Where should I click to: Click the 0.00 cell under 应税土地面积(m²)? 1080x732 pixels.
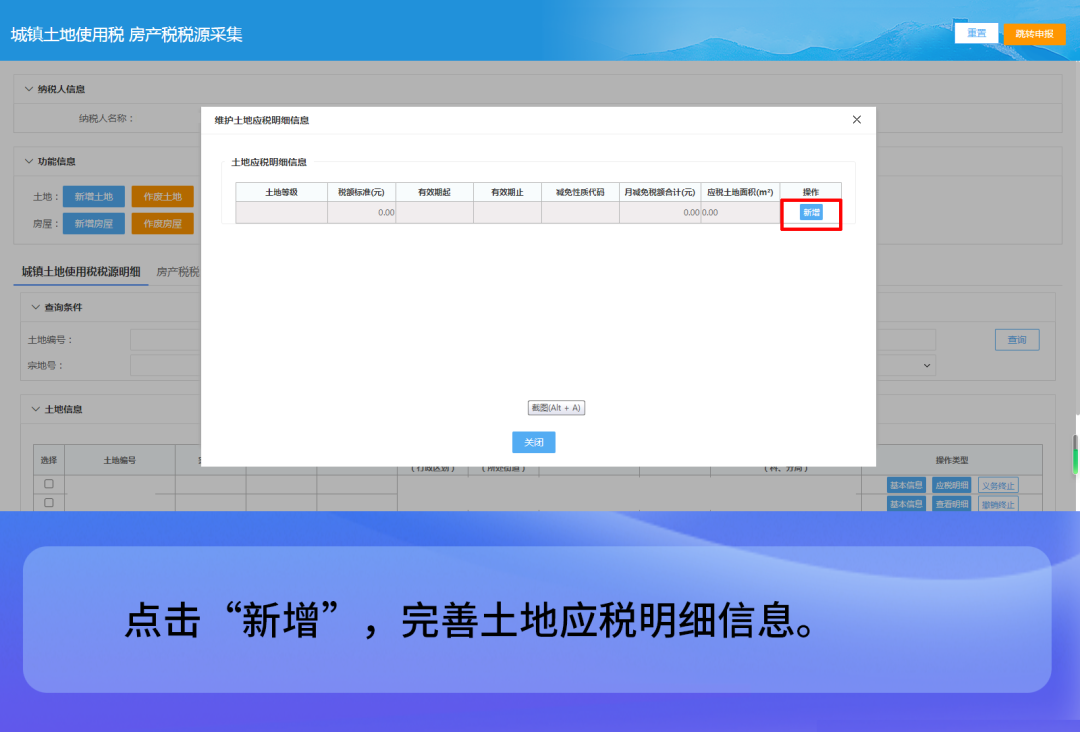click(740, 213)
